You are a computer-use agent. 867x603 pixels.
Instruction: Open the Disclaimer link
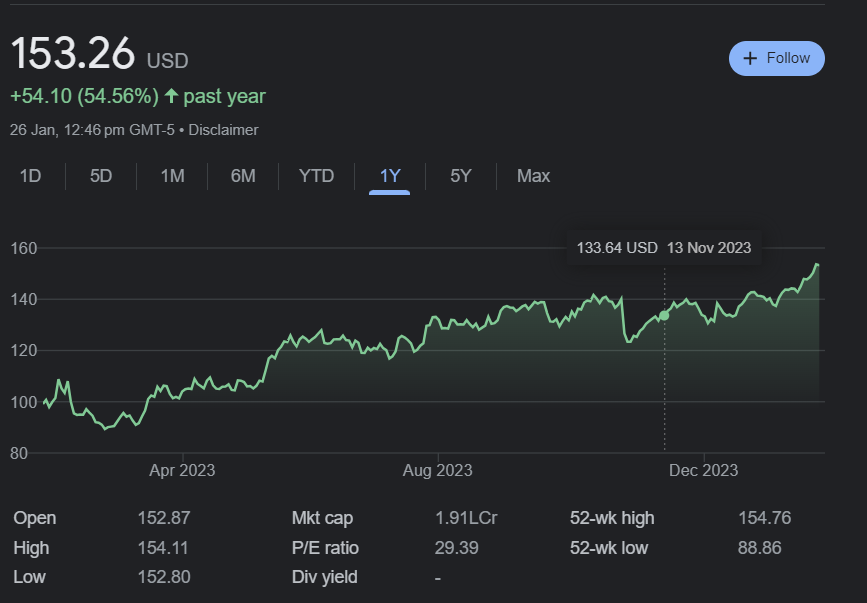tap(223, 130)
